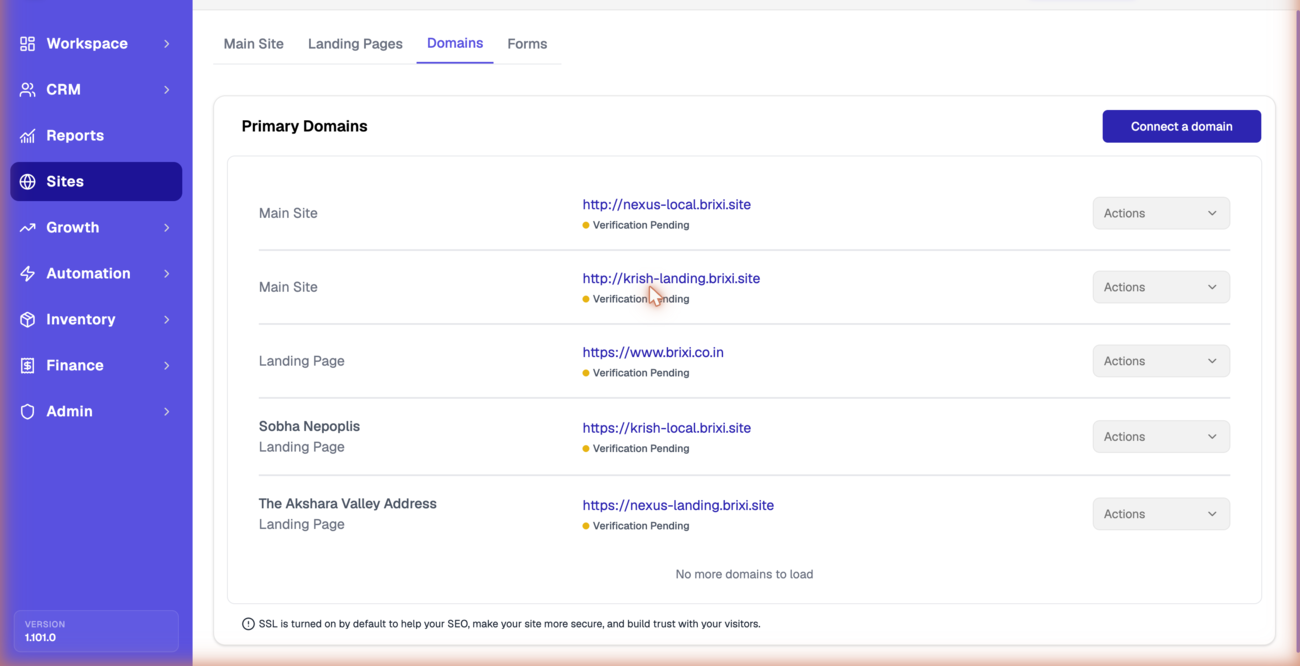Click the CRM people icon
This screenshot has width=1300, height=666.
[27, 90]
